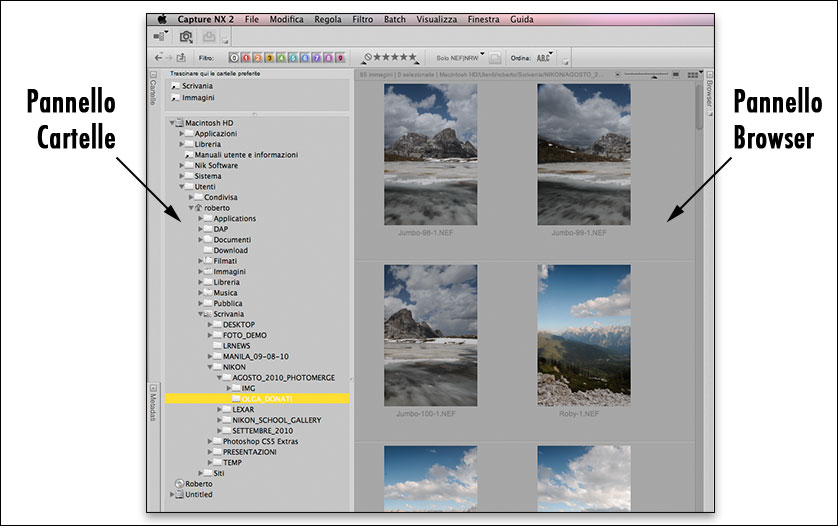Filter by blue label 6
The width and height of the screenshot is (838, 526).
pos(305,58)
